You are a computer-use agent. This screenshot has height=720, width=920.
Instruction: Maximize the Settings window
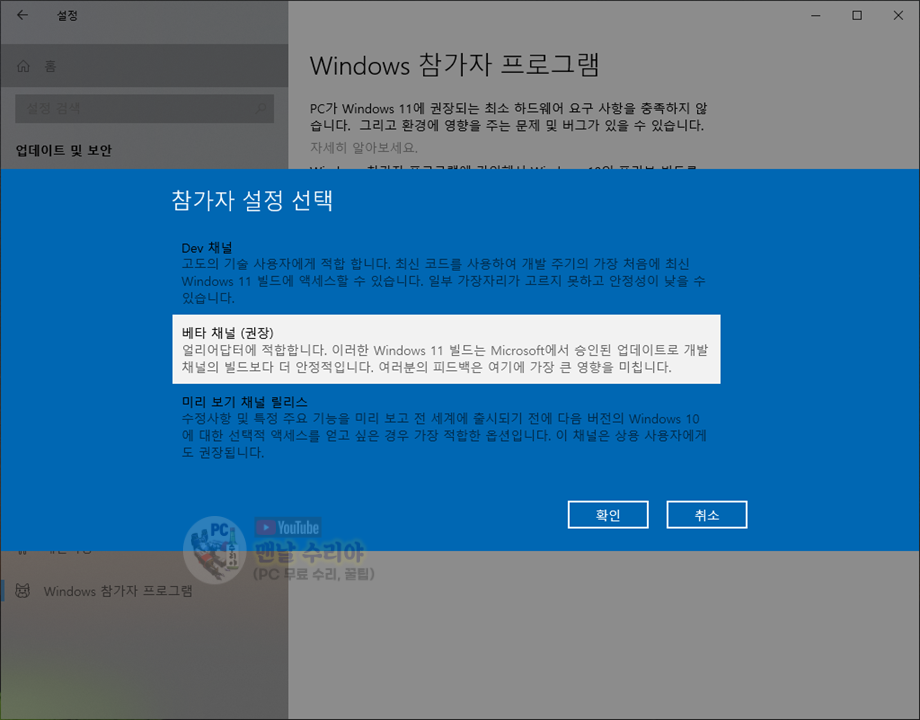[x=857, y=15]
